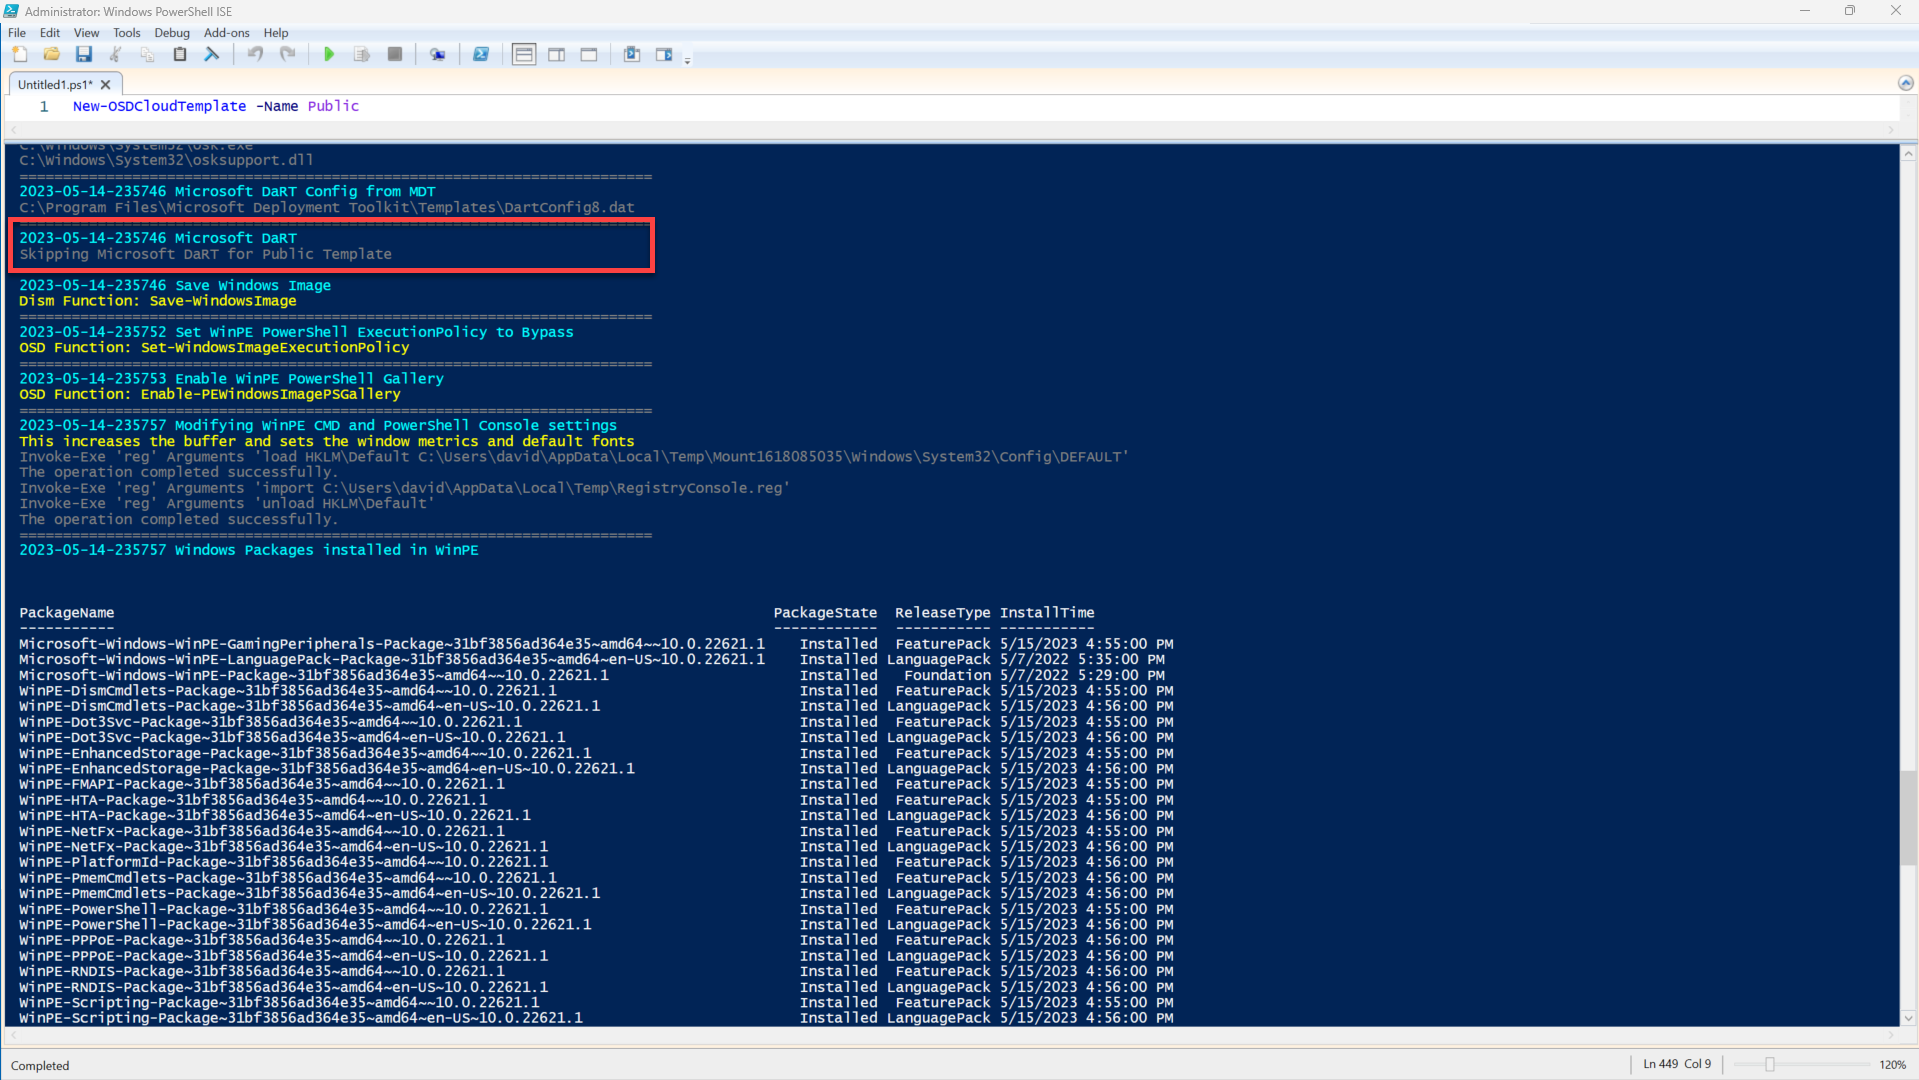
Task: Expand the toolbar overflow options arrow
Action: [687, 61]
